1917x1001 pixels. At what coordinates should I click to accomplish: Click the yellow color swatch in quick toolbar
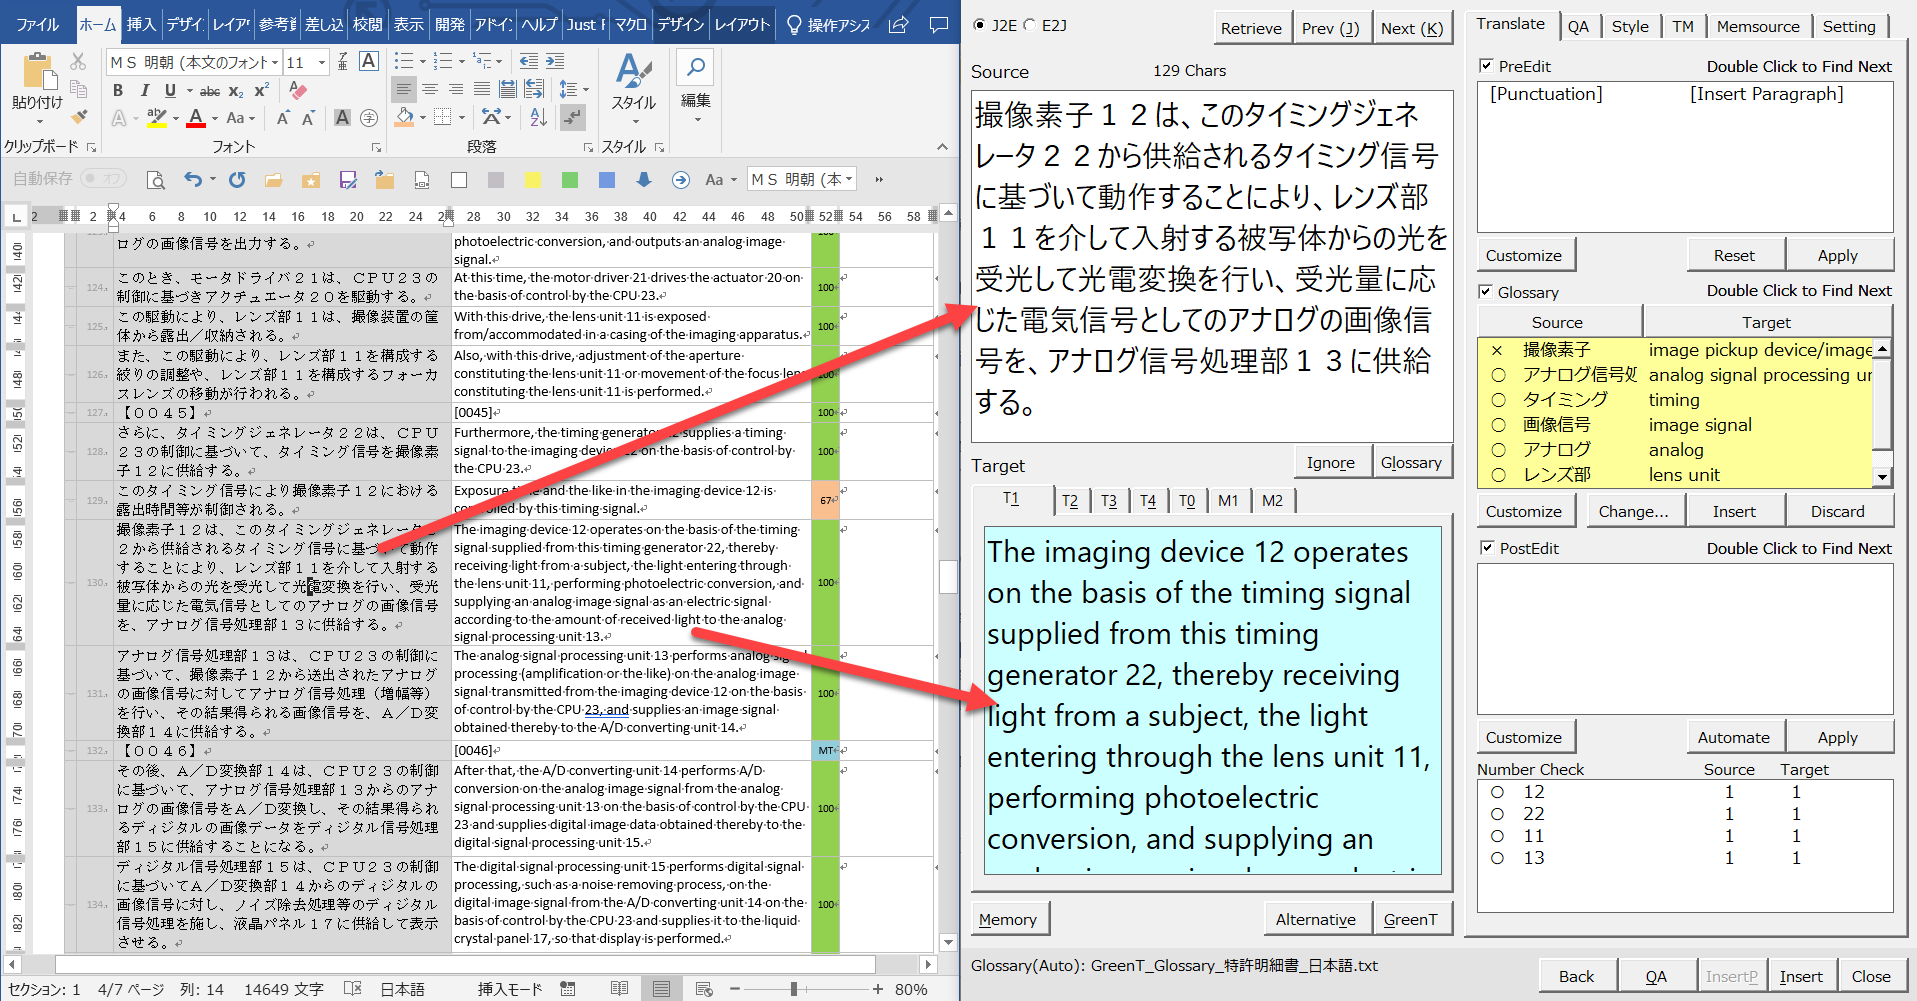pyautogui.click(x=533, y=180)
